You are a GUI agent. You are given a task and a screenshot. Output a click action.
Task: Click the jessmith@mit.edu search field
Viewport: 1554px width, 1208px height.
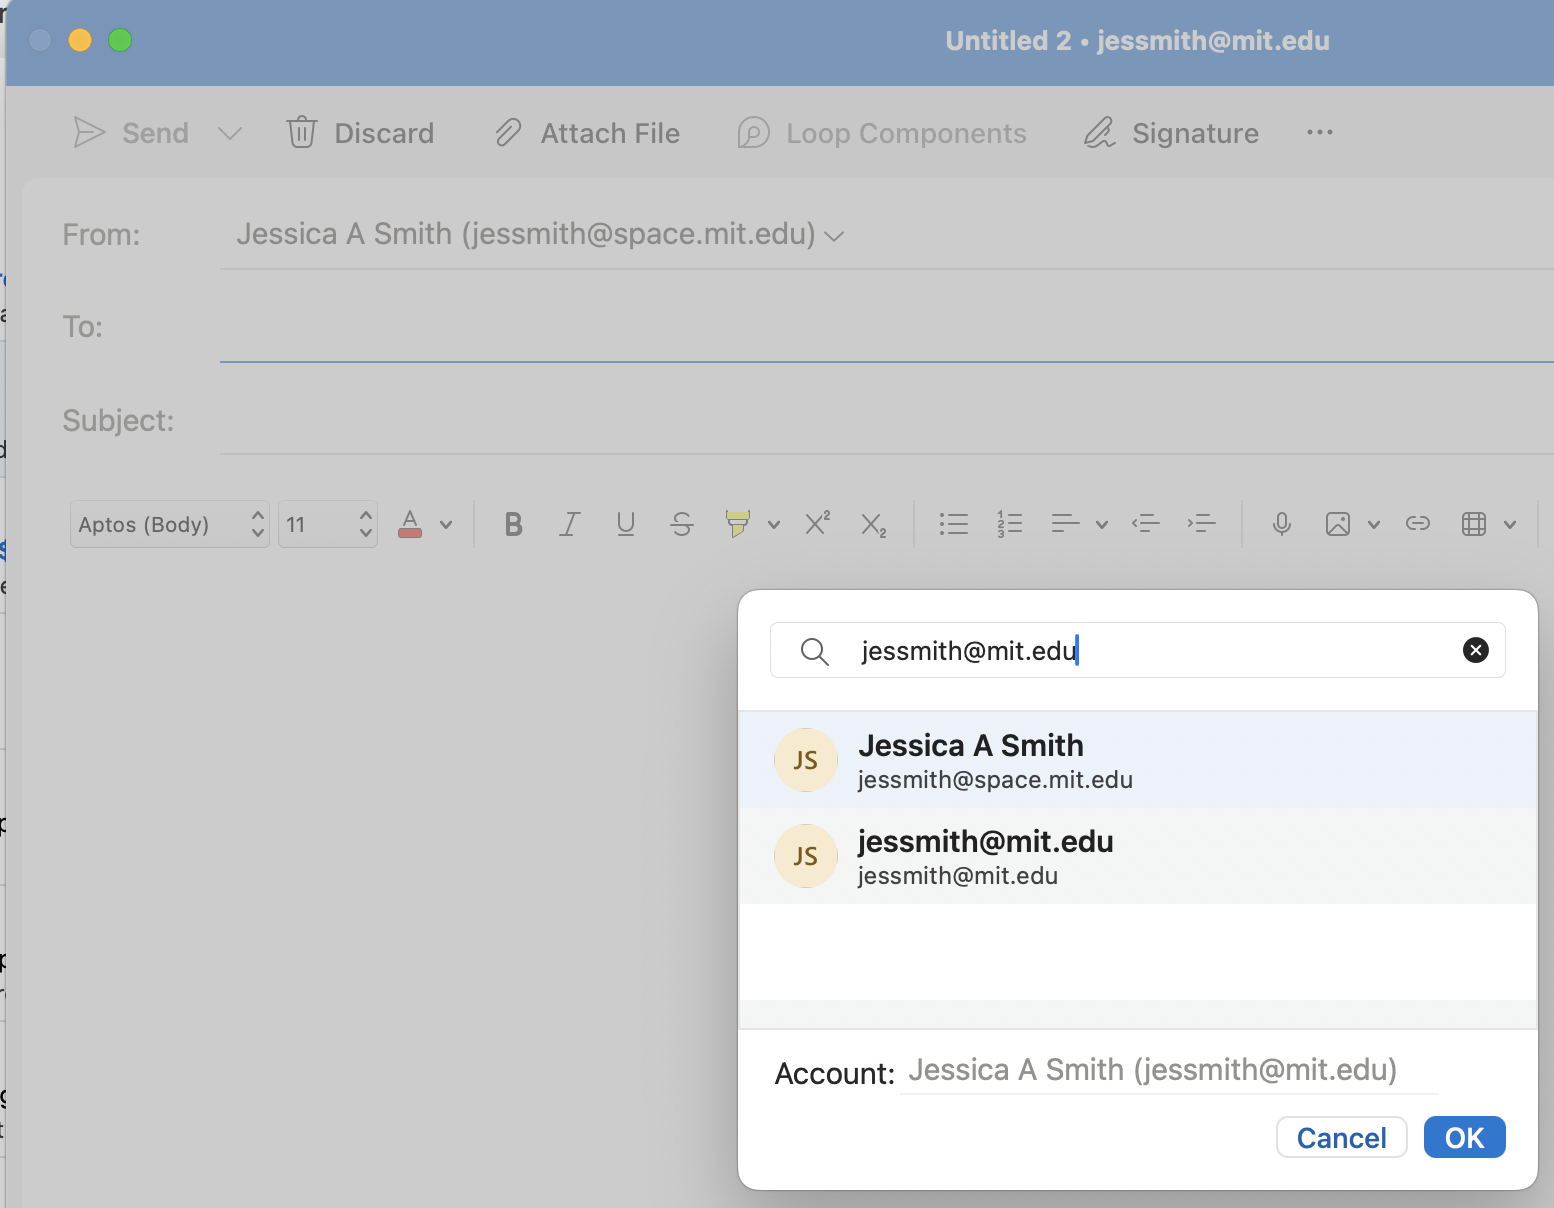(x=1137, y=650)
